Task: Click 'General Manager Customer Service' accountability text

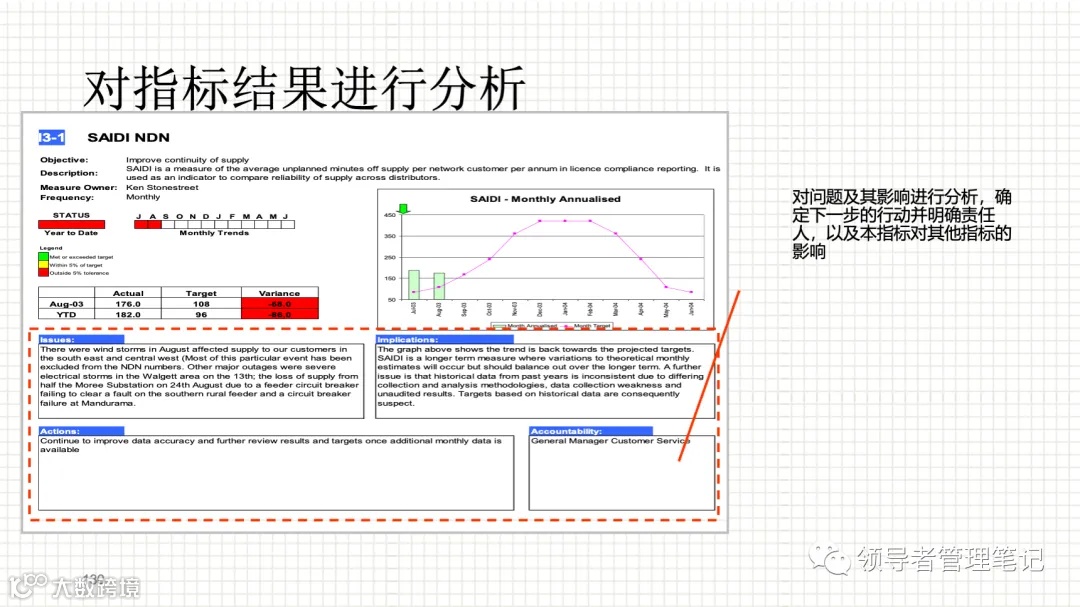Action: 610,441
